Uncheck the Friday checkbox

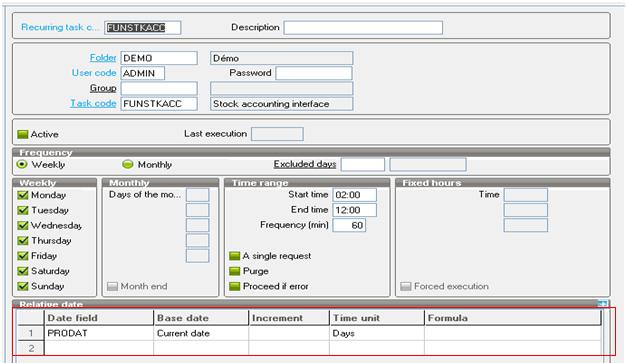click(x=23, y=256)
